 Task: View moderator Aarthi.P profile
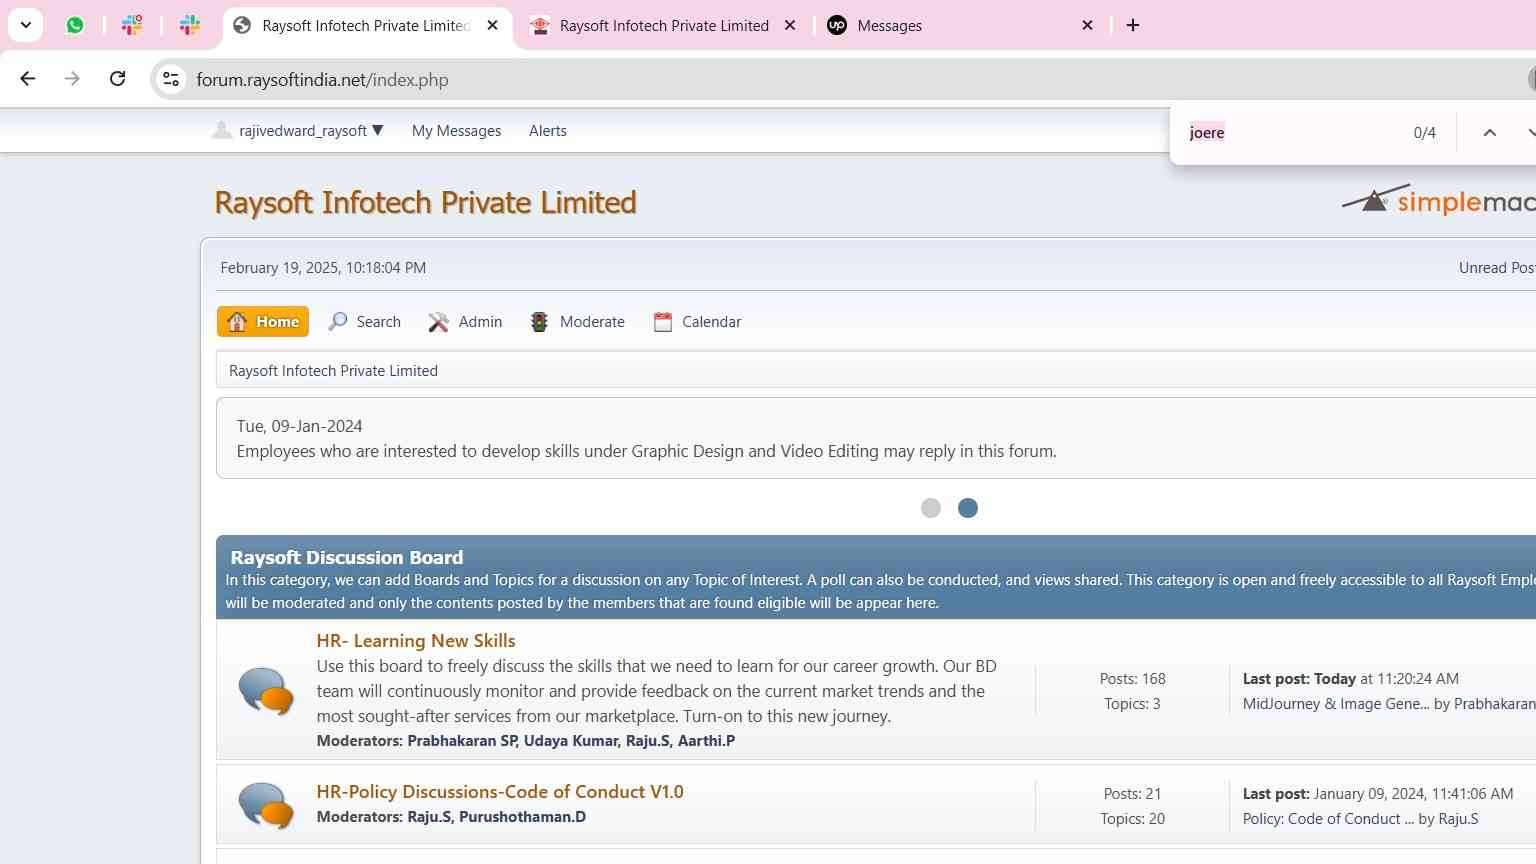pyautogui.click(x=706, y=741)
